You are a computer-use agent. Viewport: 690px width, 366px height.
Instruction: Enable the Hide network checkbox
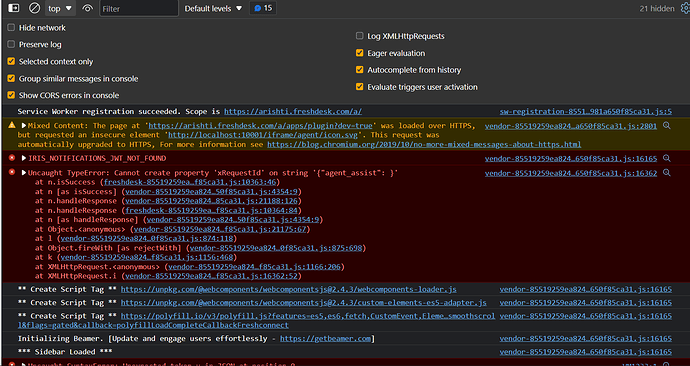click(x=11, y=27)
